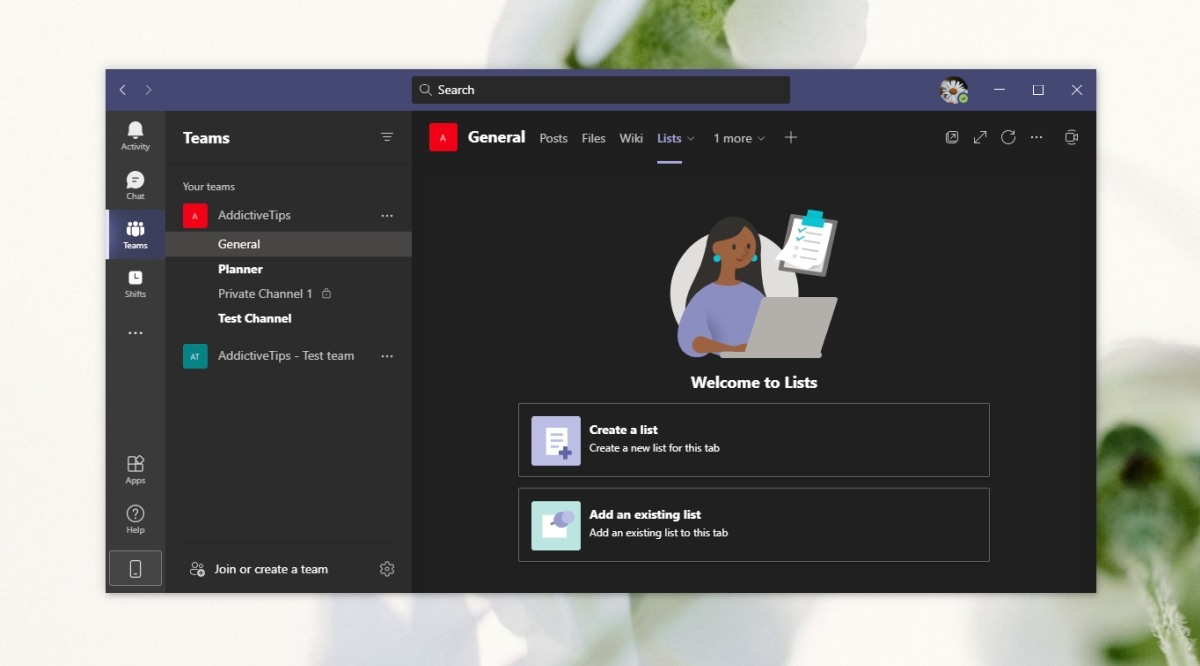Expand the 1 more tabs dropdown

tap(761, 139)
